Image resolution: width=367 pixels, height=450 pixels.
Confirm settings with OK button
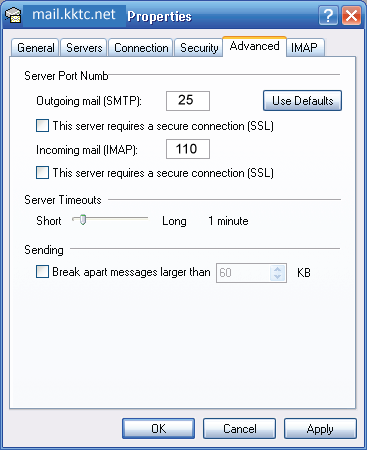(x=158, y=429)
